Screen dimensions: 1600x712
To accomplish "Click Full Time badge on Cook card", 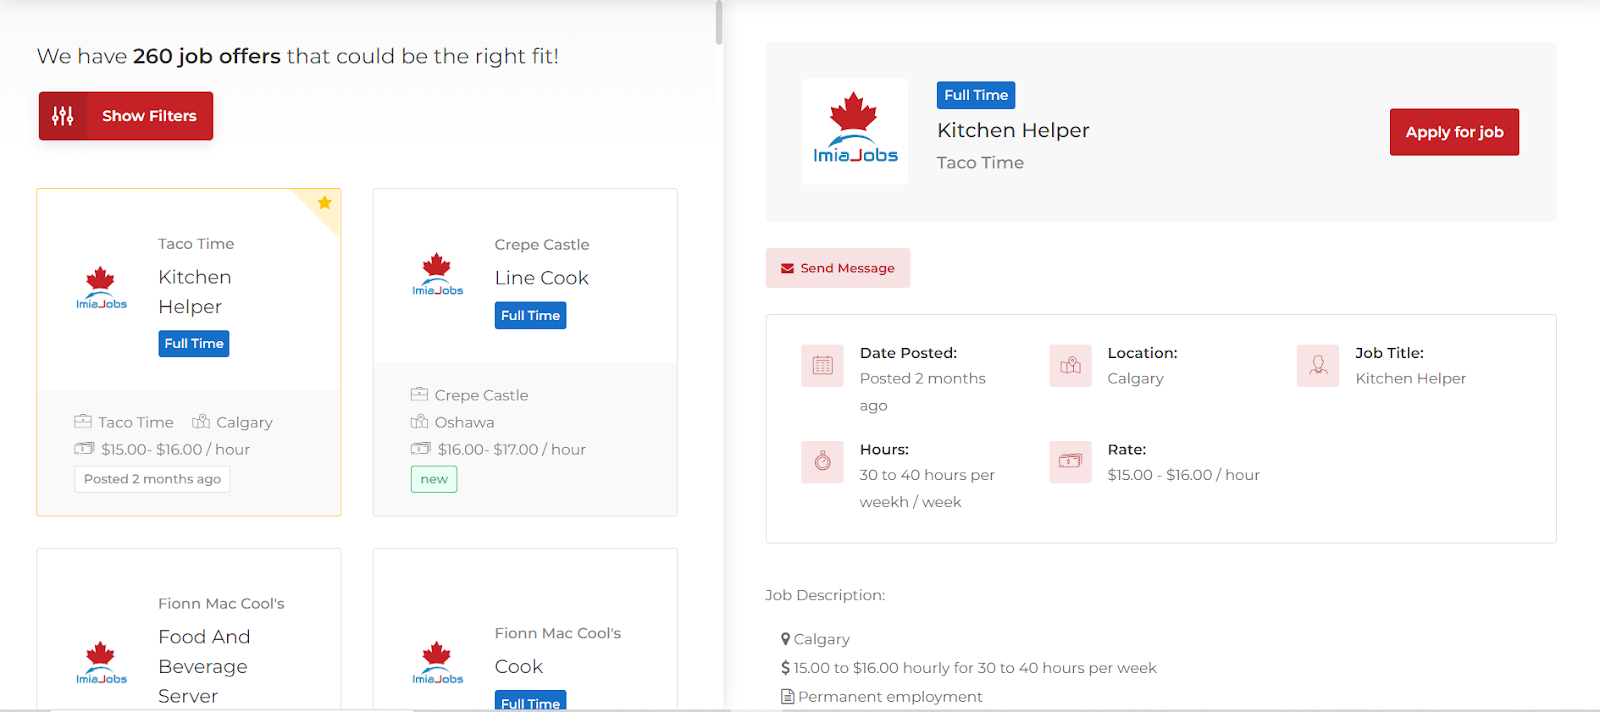I will tap(530, 701).
